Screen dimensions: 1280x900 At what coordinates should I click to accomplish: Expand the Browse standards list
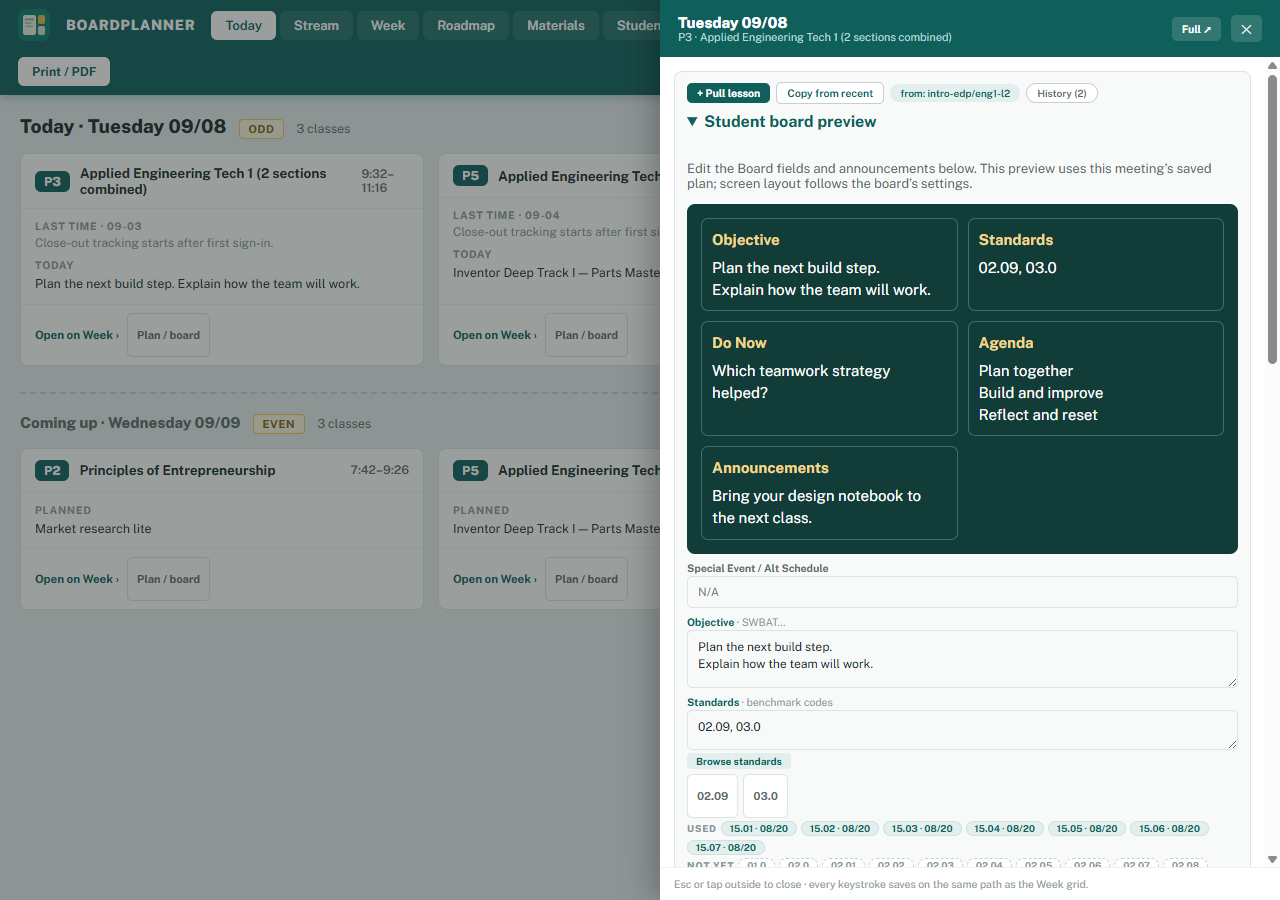(x=739, y=762)
